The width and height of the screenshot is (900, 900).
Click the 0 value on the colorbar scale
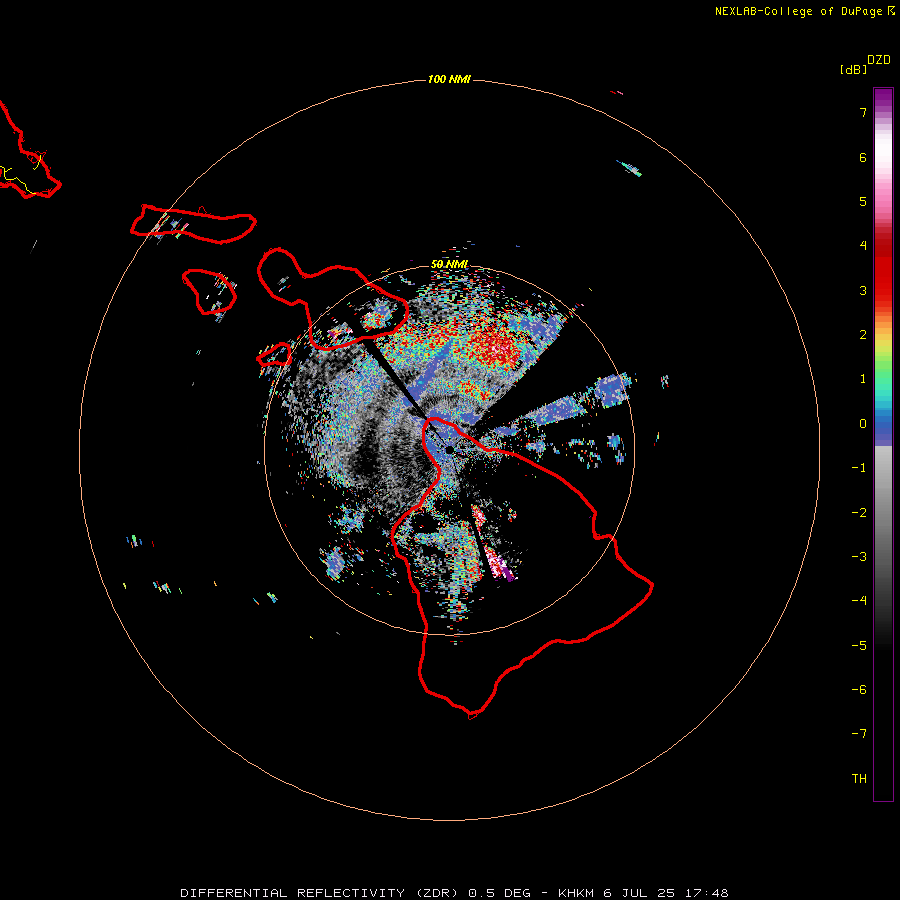click(x=863, y=424)
